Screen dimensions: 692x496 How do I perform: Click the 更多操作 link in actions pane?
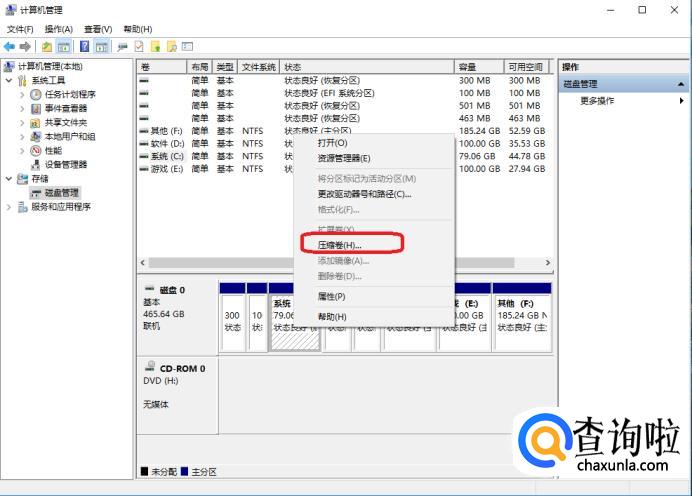click(x=597, y=101)
